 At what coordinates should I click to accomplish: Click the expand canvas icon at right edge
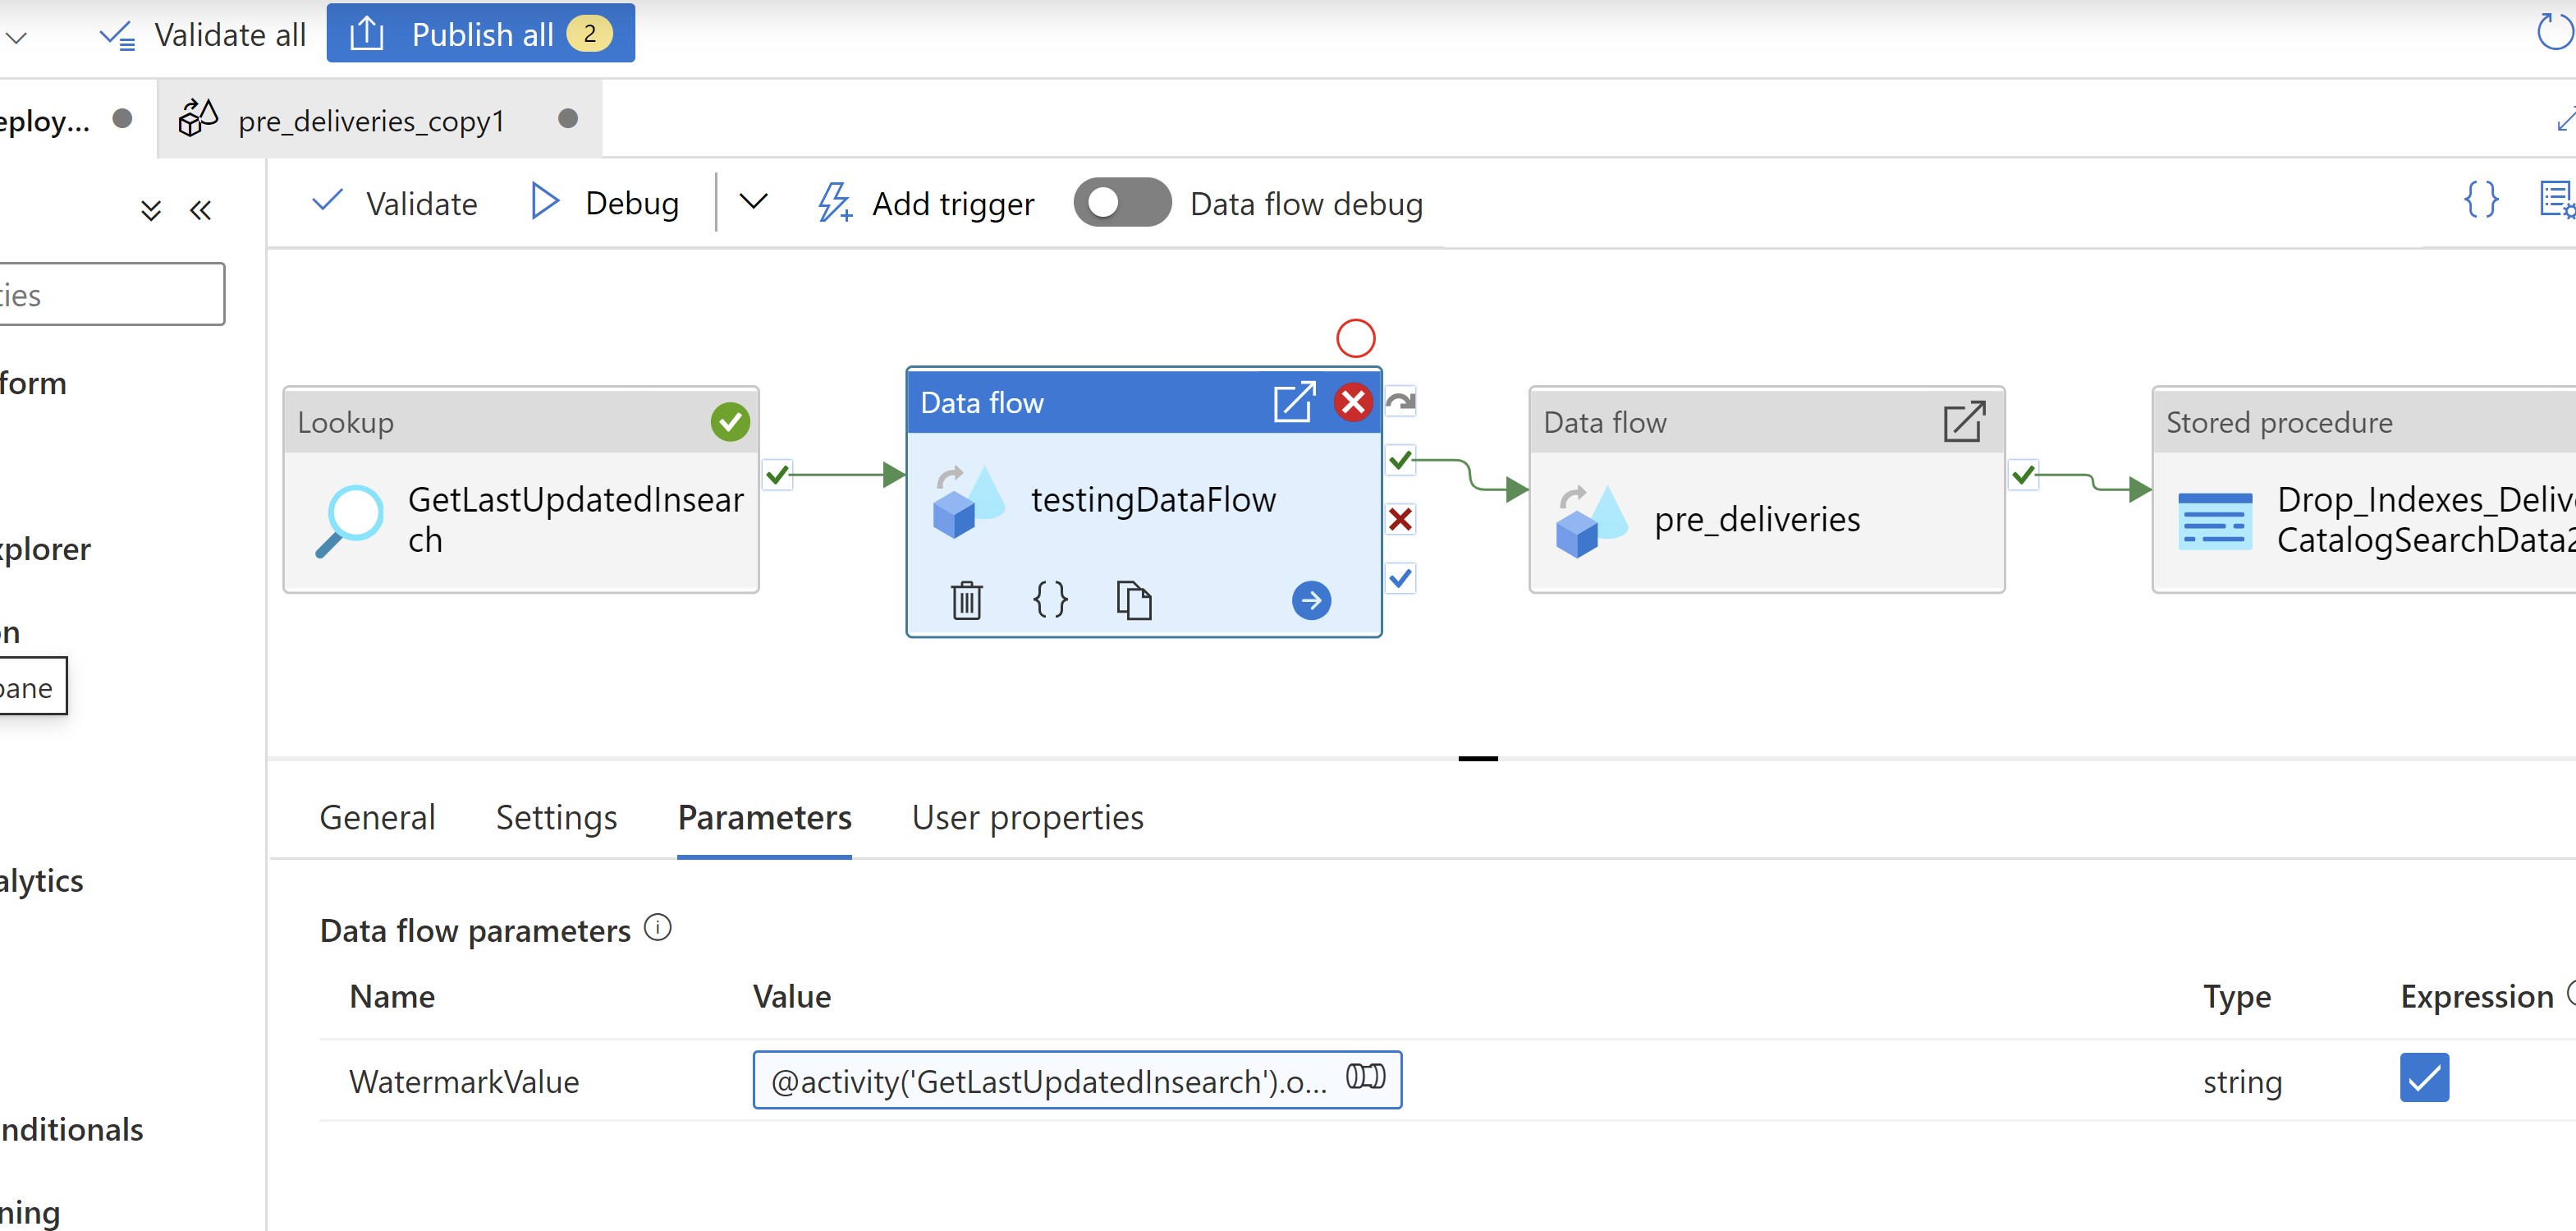point(2565,120)
